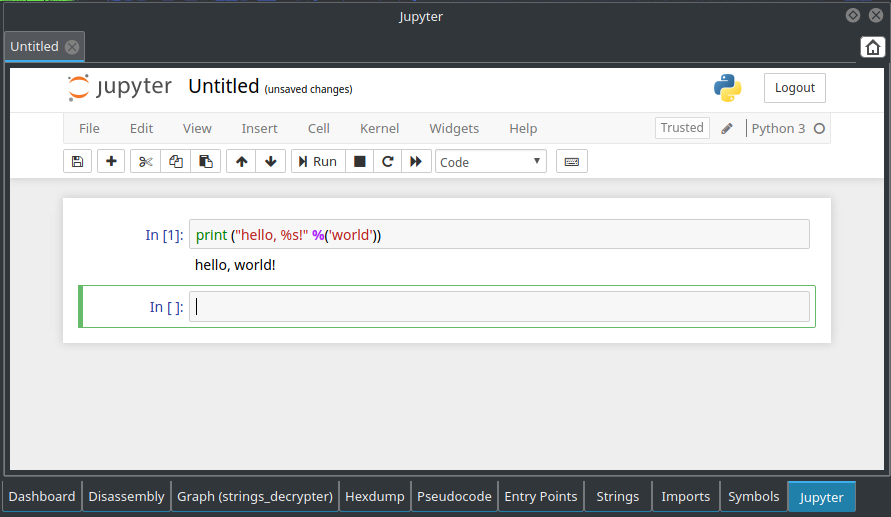Screen dimensions: 891x517
Task: Restart kernel and run all cells icon
Action: pos(416,161)
